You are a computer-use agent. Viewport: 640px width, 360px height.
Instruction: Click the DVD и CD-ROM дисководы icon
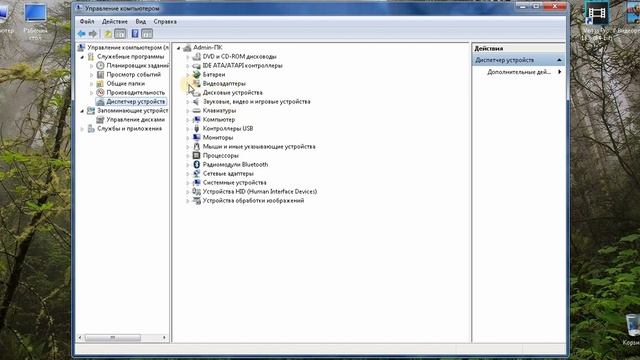click(196, 57)
